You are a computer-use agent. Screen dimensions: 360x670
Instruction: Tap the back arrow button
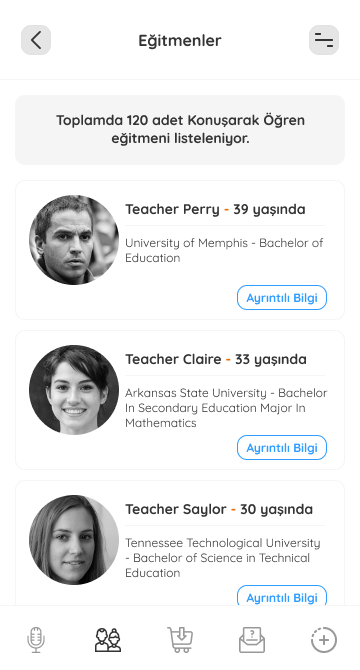[x=36, y=40]
